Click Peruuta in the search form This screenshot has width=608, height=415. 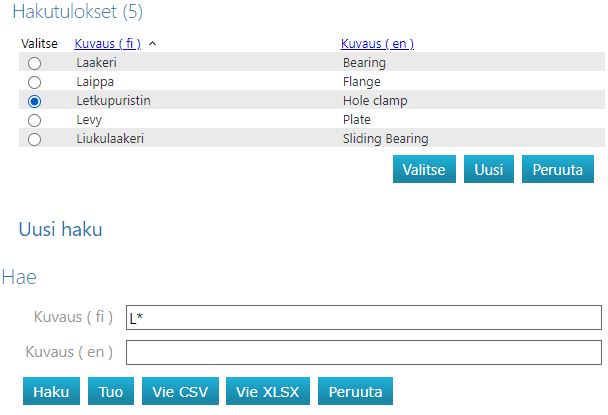tap(357, 391)
